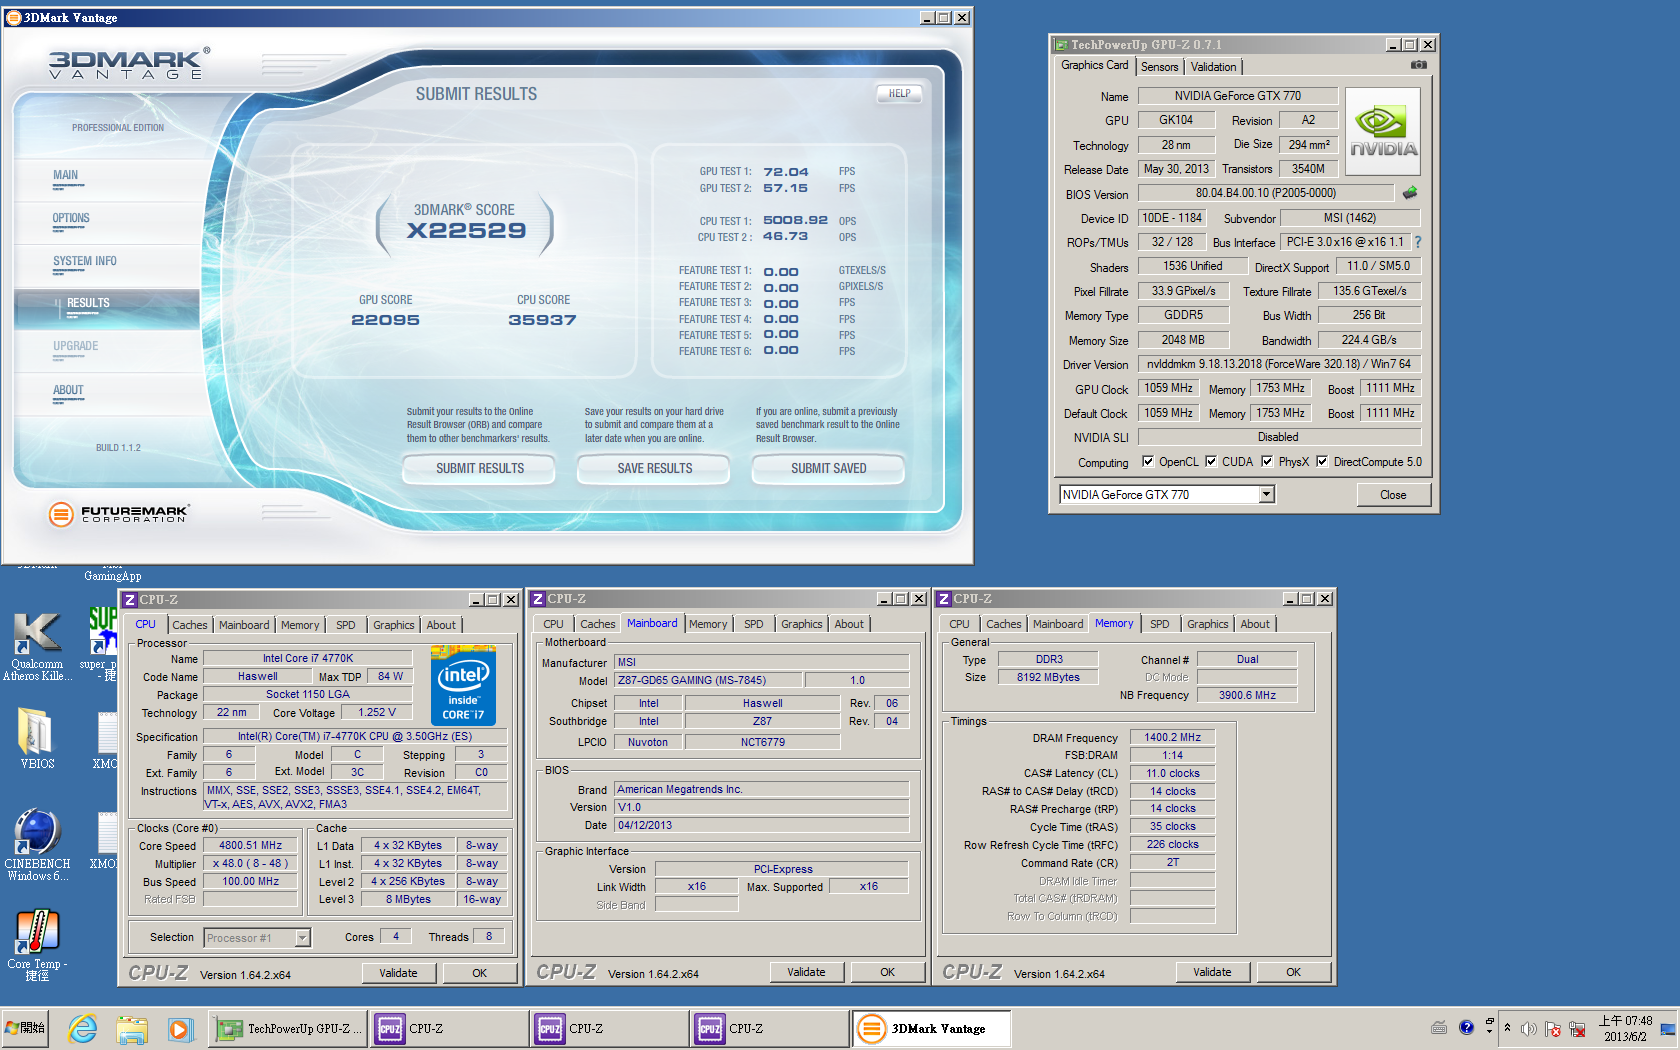Open the Caches tab in the first CPU-Z window
1680x1050 pixels.
click(189, 625)
